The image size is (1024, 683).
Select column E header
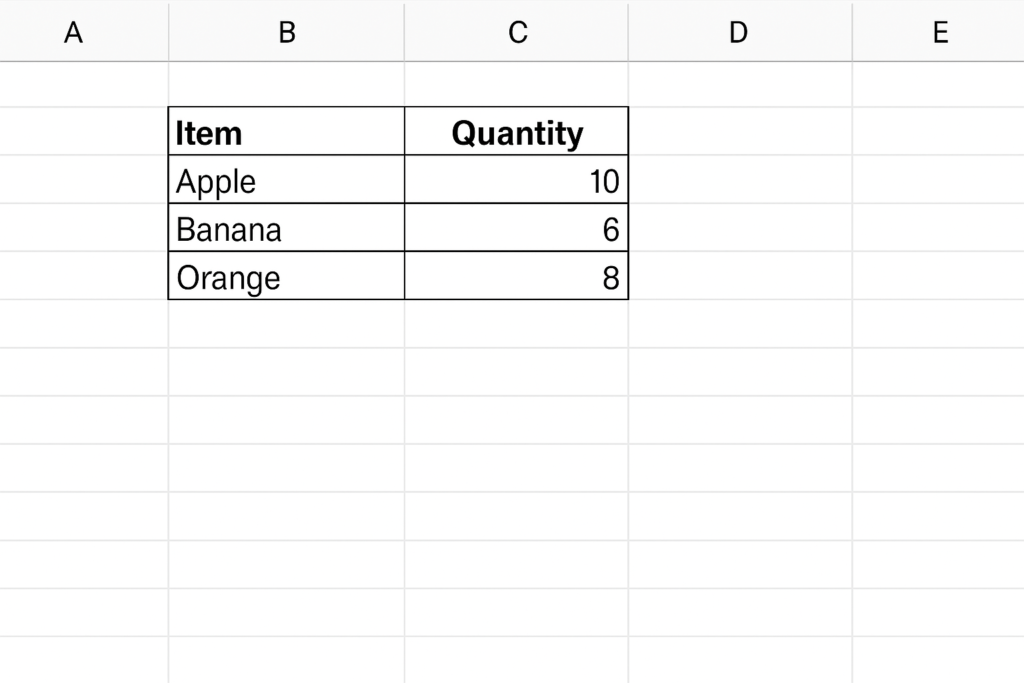pyautogui.click(x=938, y=31)
